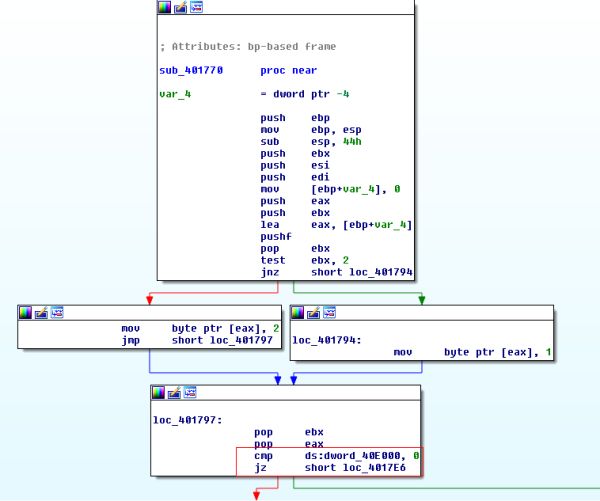The width and height of the screenshot is (600, 501).
Task: Click title bar of sub_401770 node
Action: pos(286,7)
